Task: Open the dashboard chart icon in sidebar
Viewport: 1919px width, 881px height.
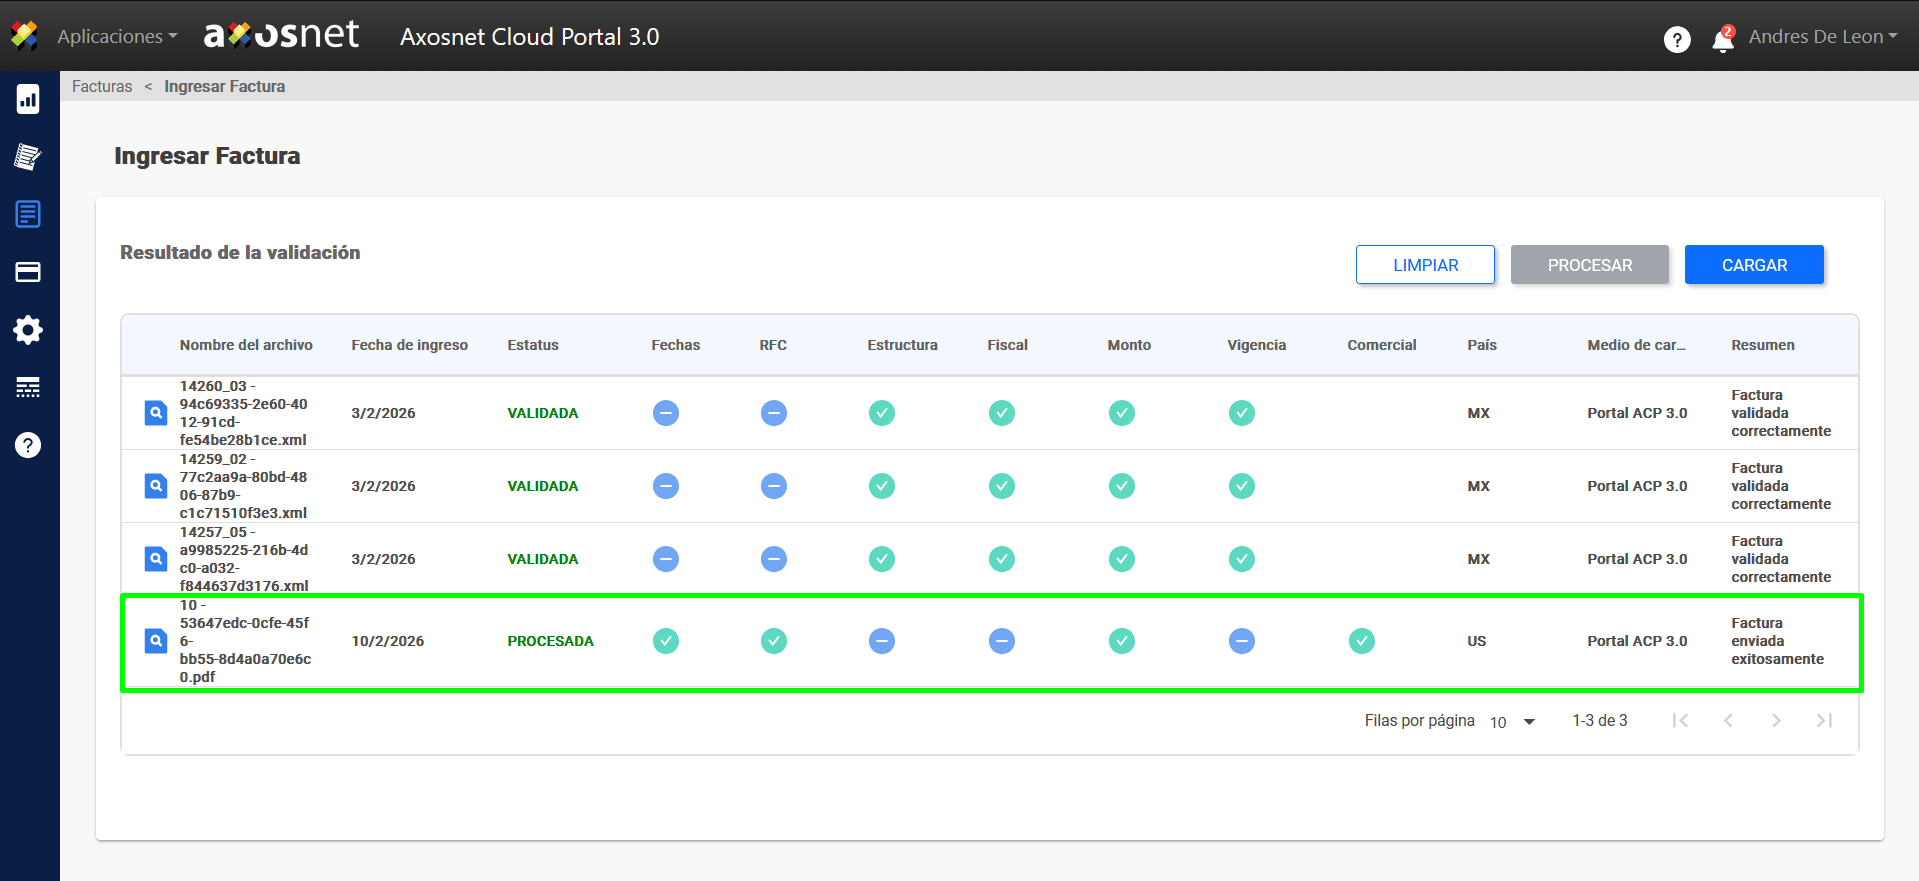Action: coord(28,99)
